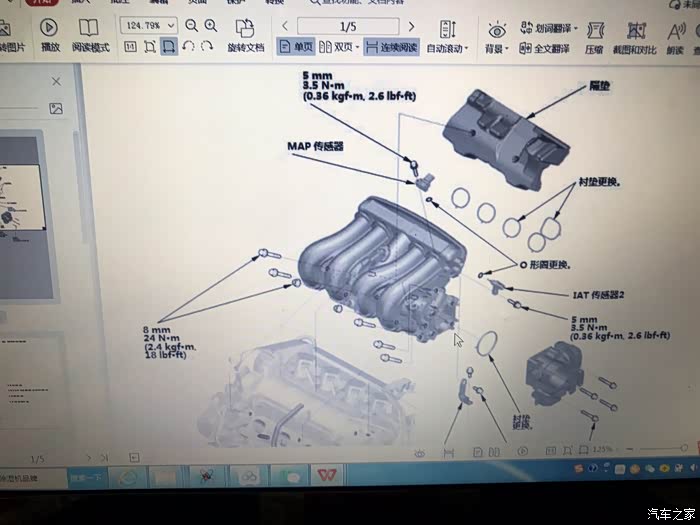
Task: Click the zoom out magnifier icon
Action: pyautogui.click(x=191, y=25)
